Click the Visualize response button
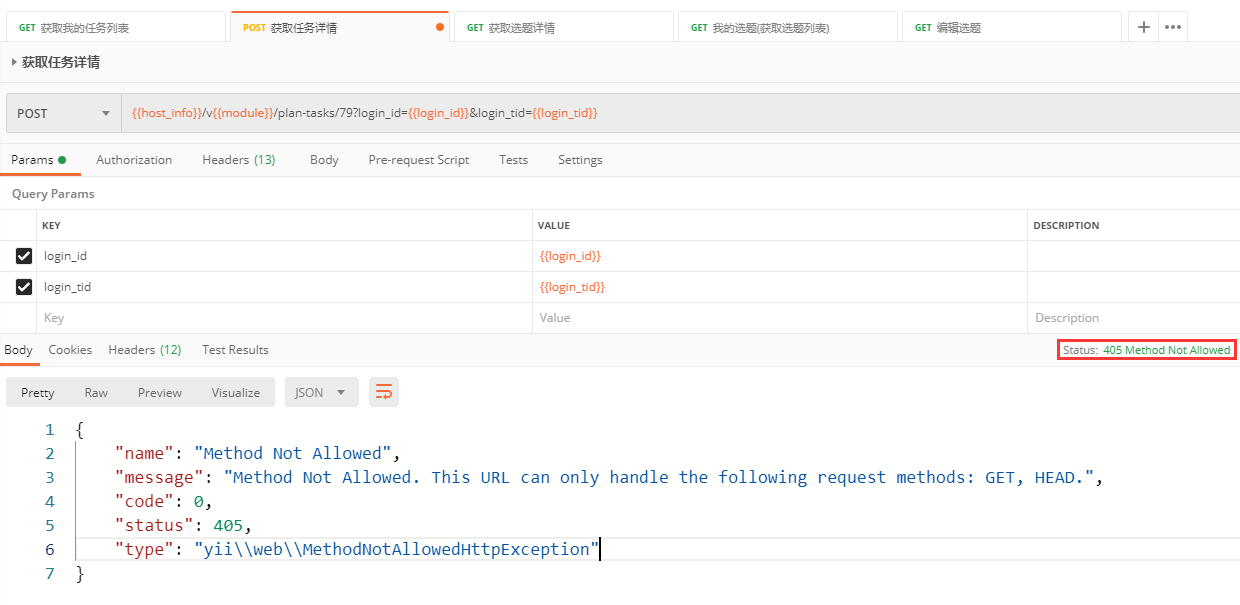Screen dimensions: 1240x605 (x=235, y=393)
